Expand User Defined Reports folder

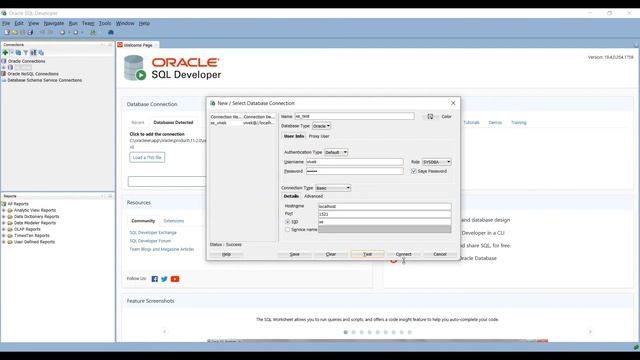pos(4,242)
